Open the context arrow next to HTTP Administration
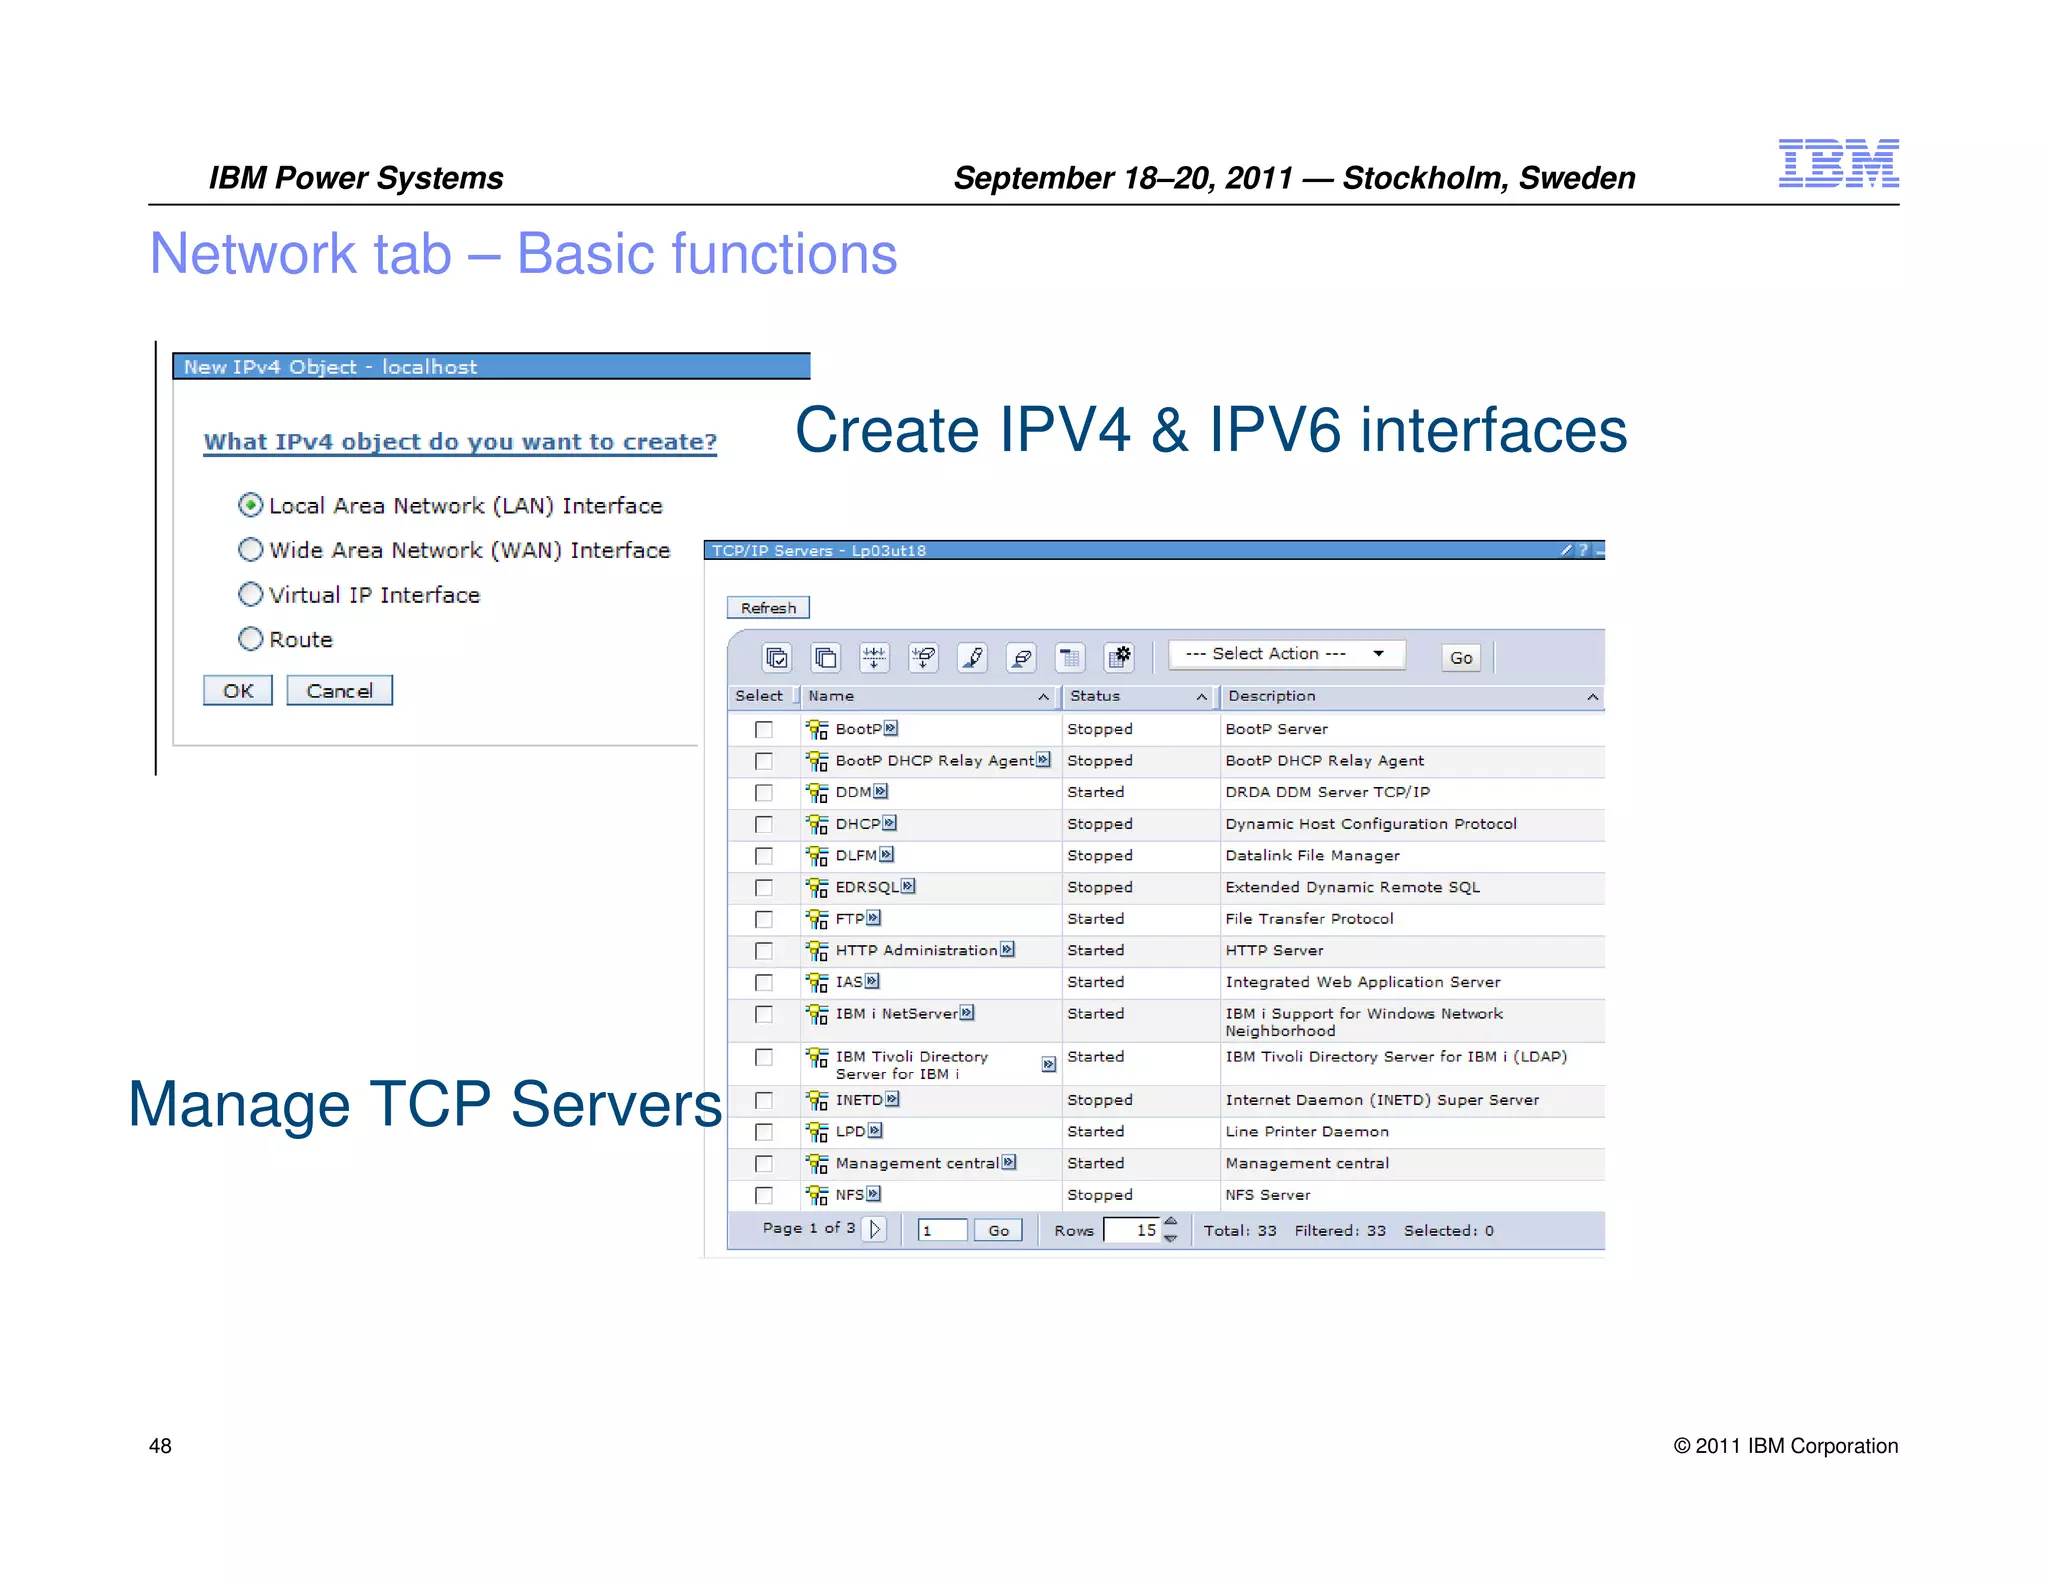The height and width of the screenshot is (1582, 2048). pos(1008,949)
